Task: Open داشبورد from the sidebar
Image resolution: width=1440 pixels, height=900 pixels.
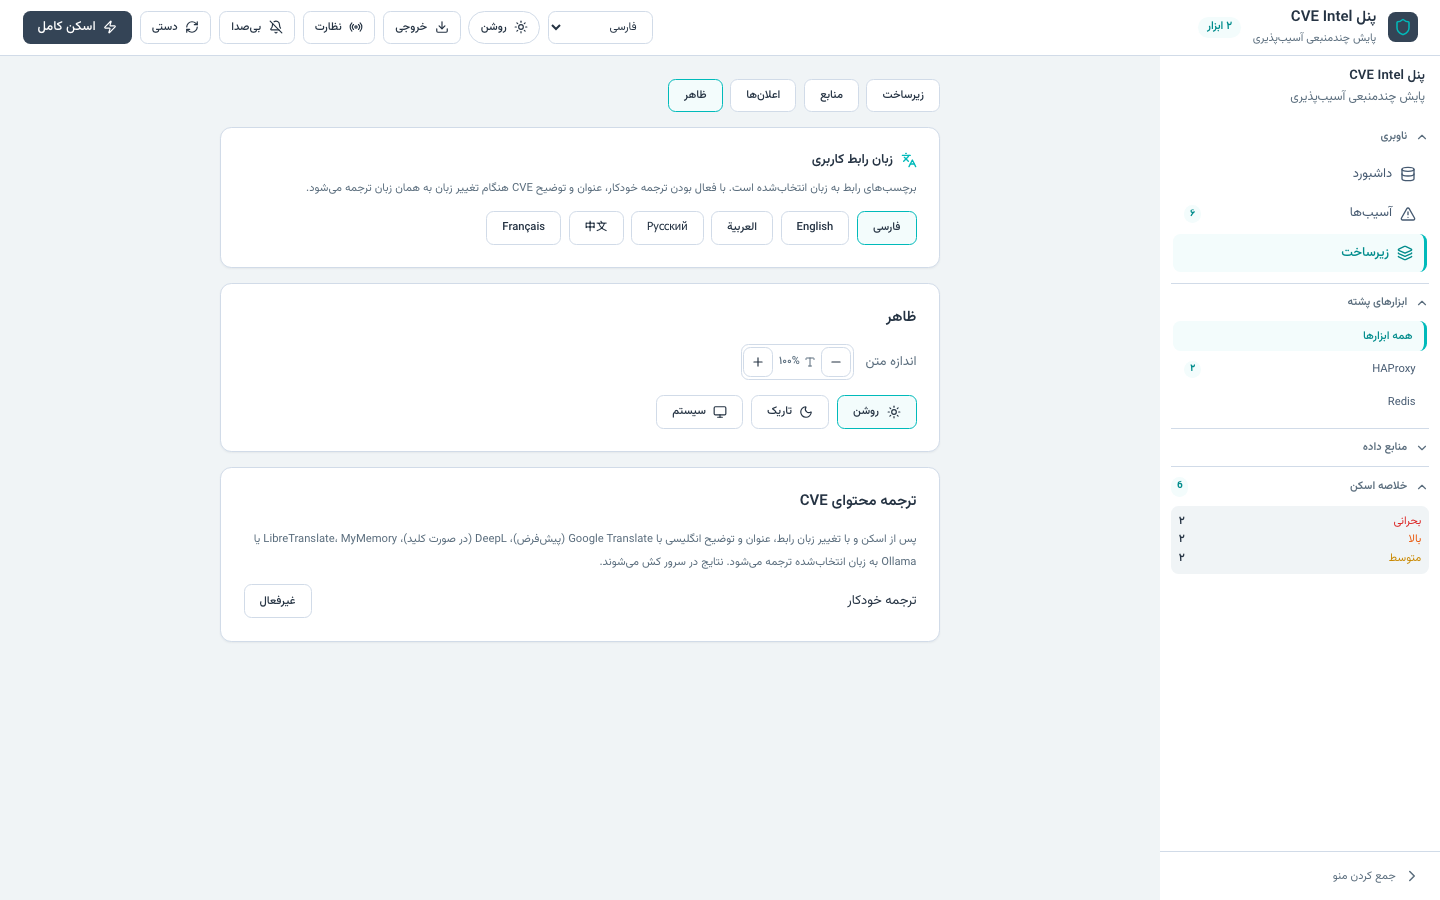Action: coord(1300,174)
